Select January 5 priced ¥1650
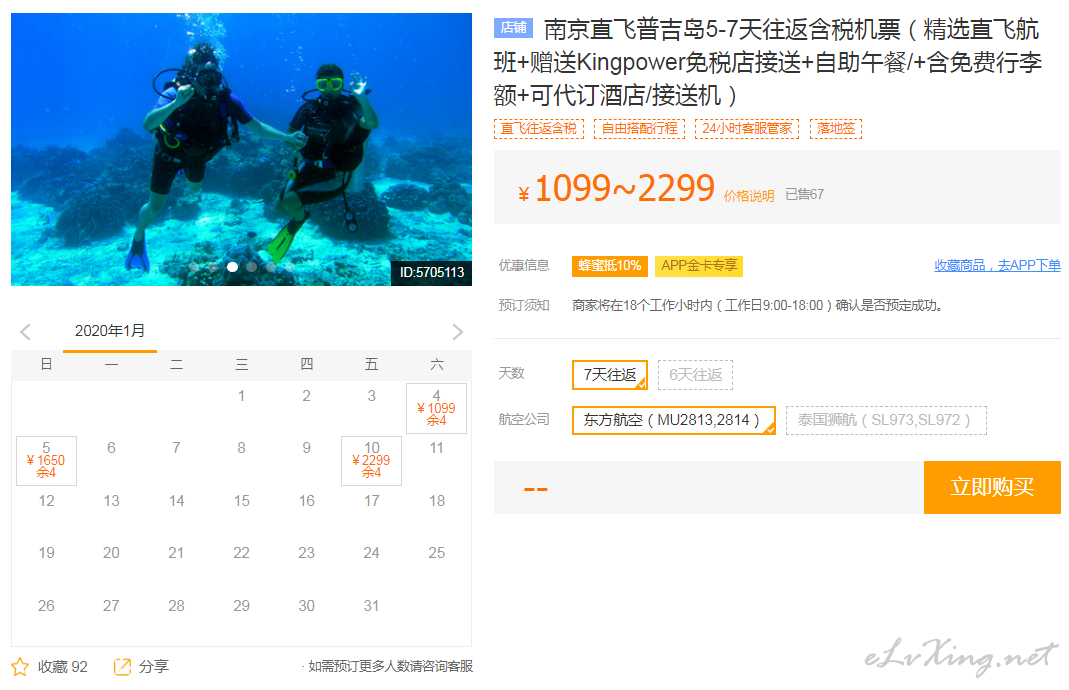Screen dimensions: 1069x690 (46, 460)
